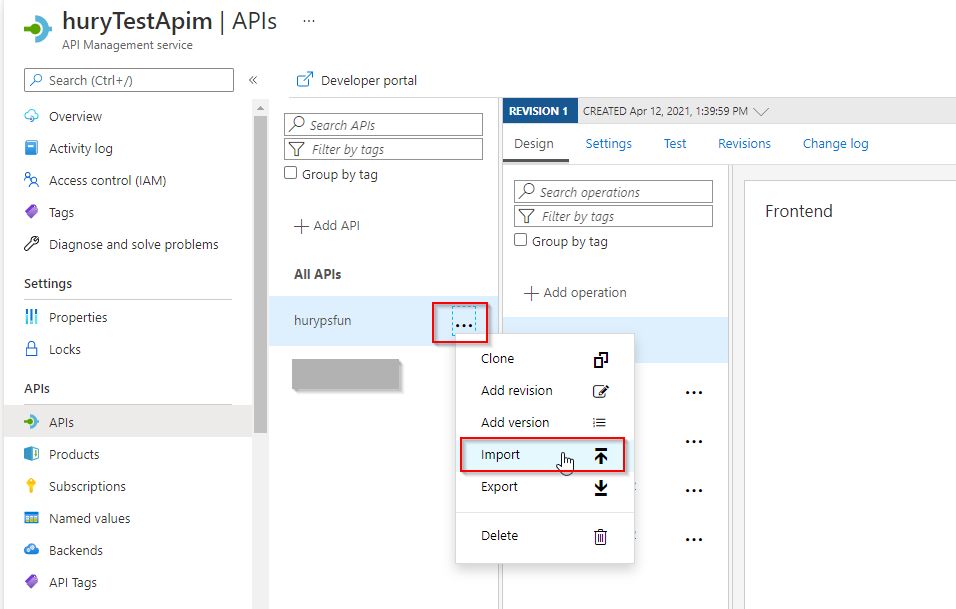956x609 pixels.
Task: Switch to the Change log tab
Action: click(x=835, y=144)
